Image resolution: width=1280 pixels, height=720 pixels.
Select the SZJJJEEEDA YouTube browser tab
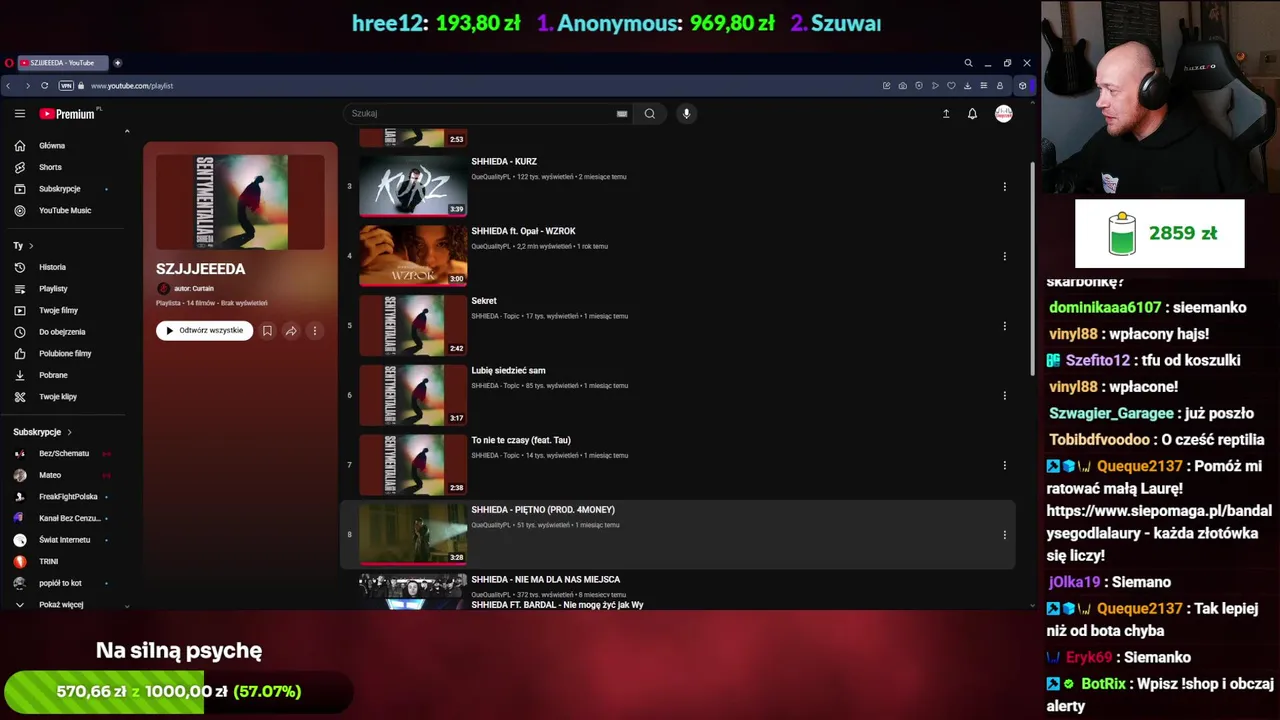pyautogui.click(x=62, y=63)
